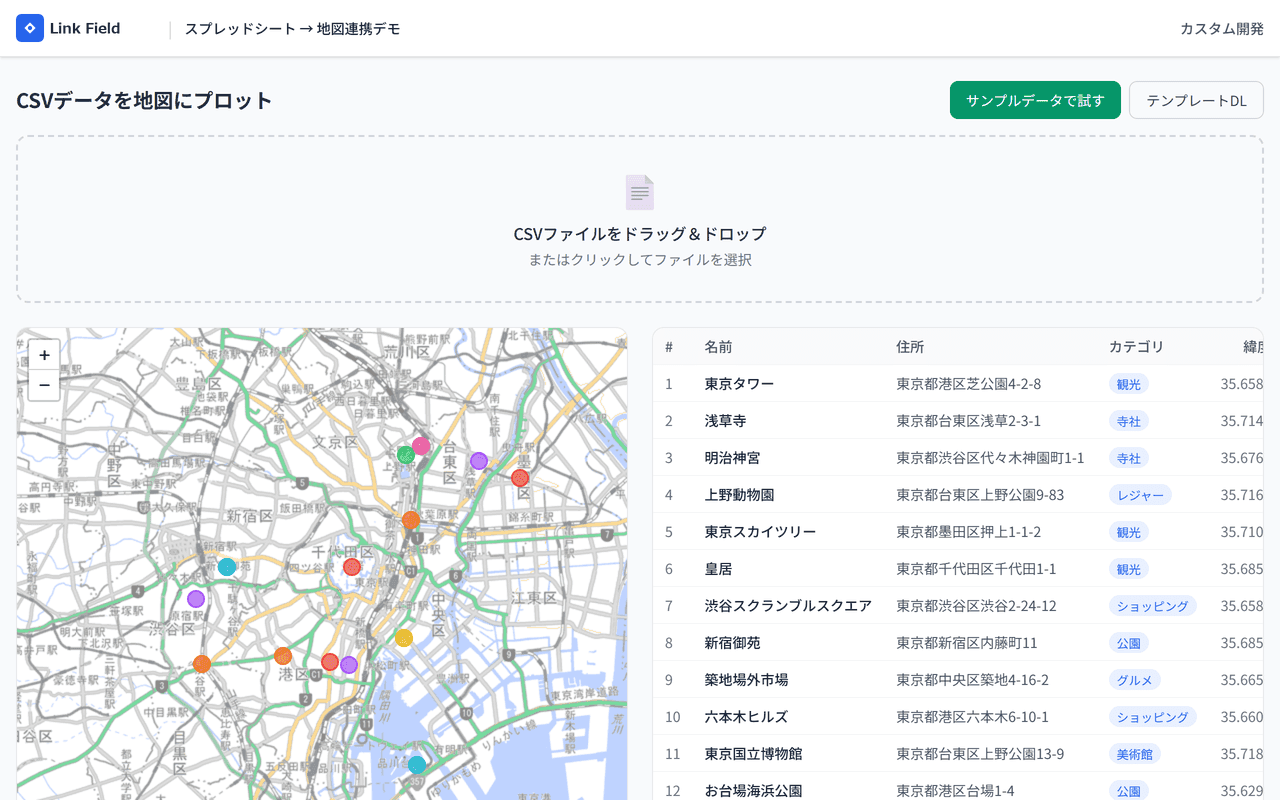Click the 公園 badge in 新宿御苑 row
The height and width of the screenshot is (800, 1280).
1129,643
